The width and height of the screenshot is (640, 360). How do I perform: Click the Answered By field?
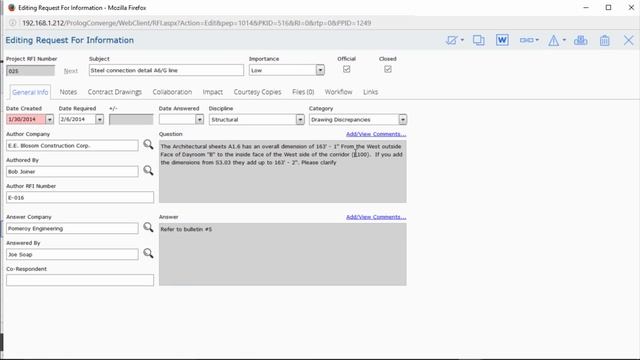click(x=72, y=254)
